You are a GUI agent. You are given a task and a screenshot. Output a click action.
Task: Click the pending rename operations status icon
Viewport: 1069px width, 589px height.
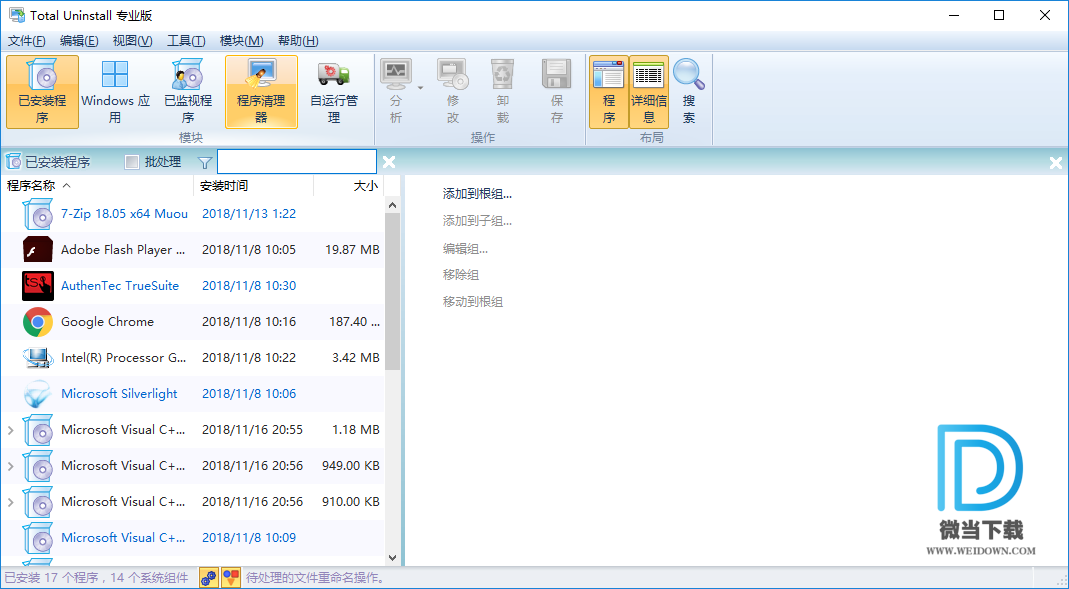[231, 578]
